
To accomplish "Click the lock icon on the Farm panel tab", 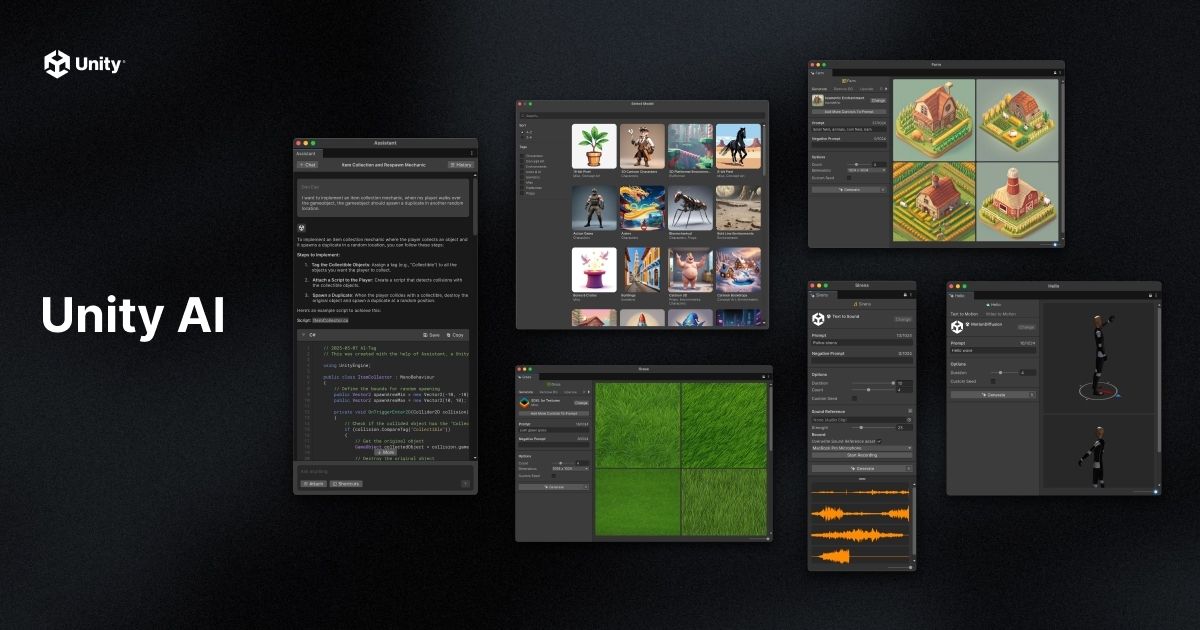I will click(1056, 72).
